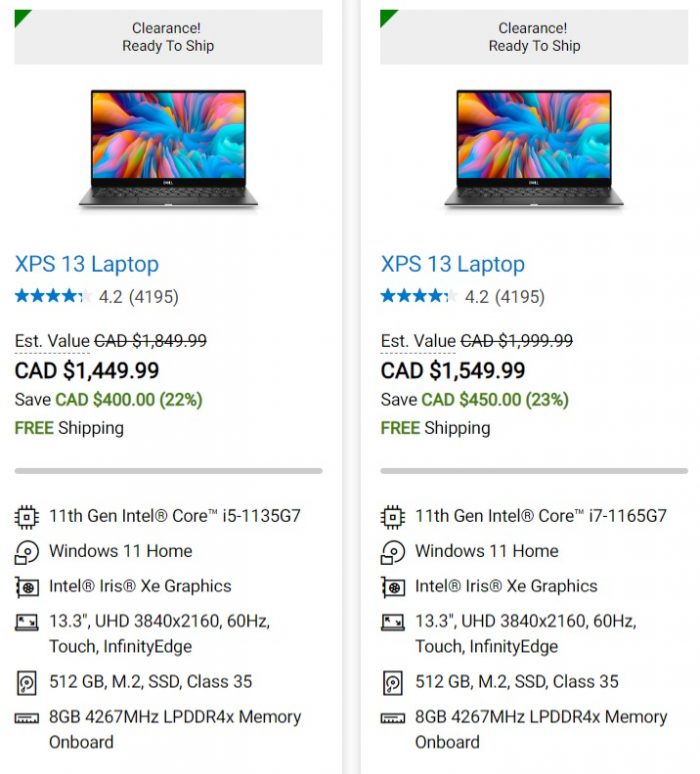
Task: Click graphics card icon on left listing
Action: pyautogui.click(x=27, y=587)
